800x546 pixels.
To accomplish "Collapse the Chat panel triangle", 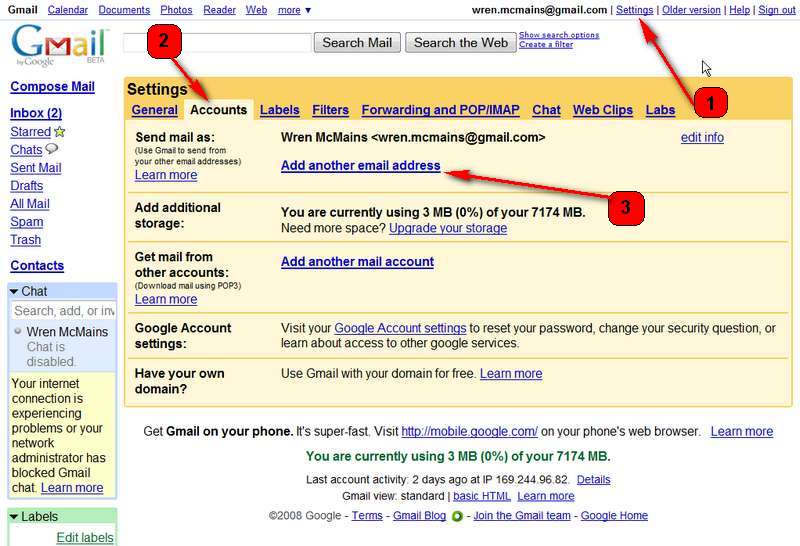I will [14, 291].
